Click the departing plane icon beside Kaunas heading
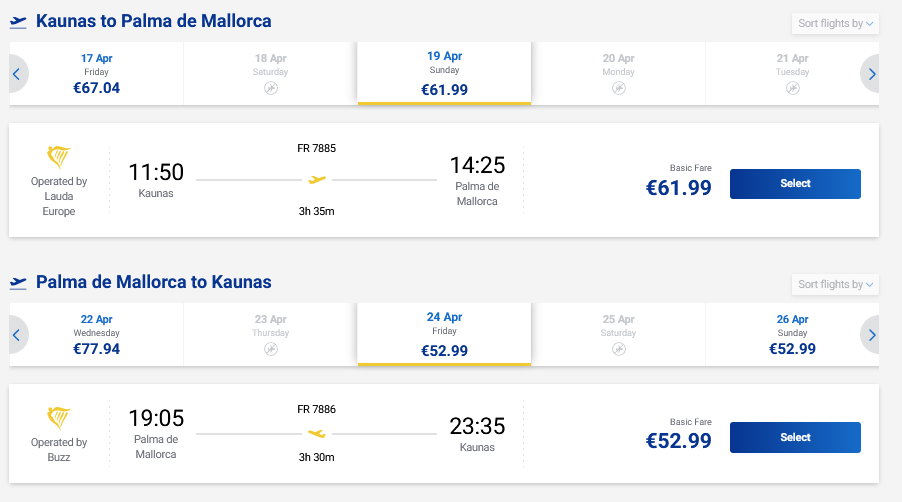The height and width of the screenshot is (502, 902). (18, 22)
